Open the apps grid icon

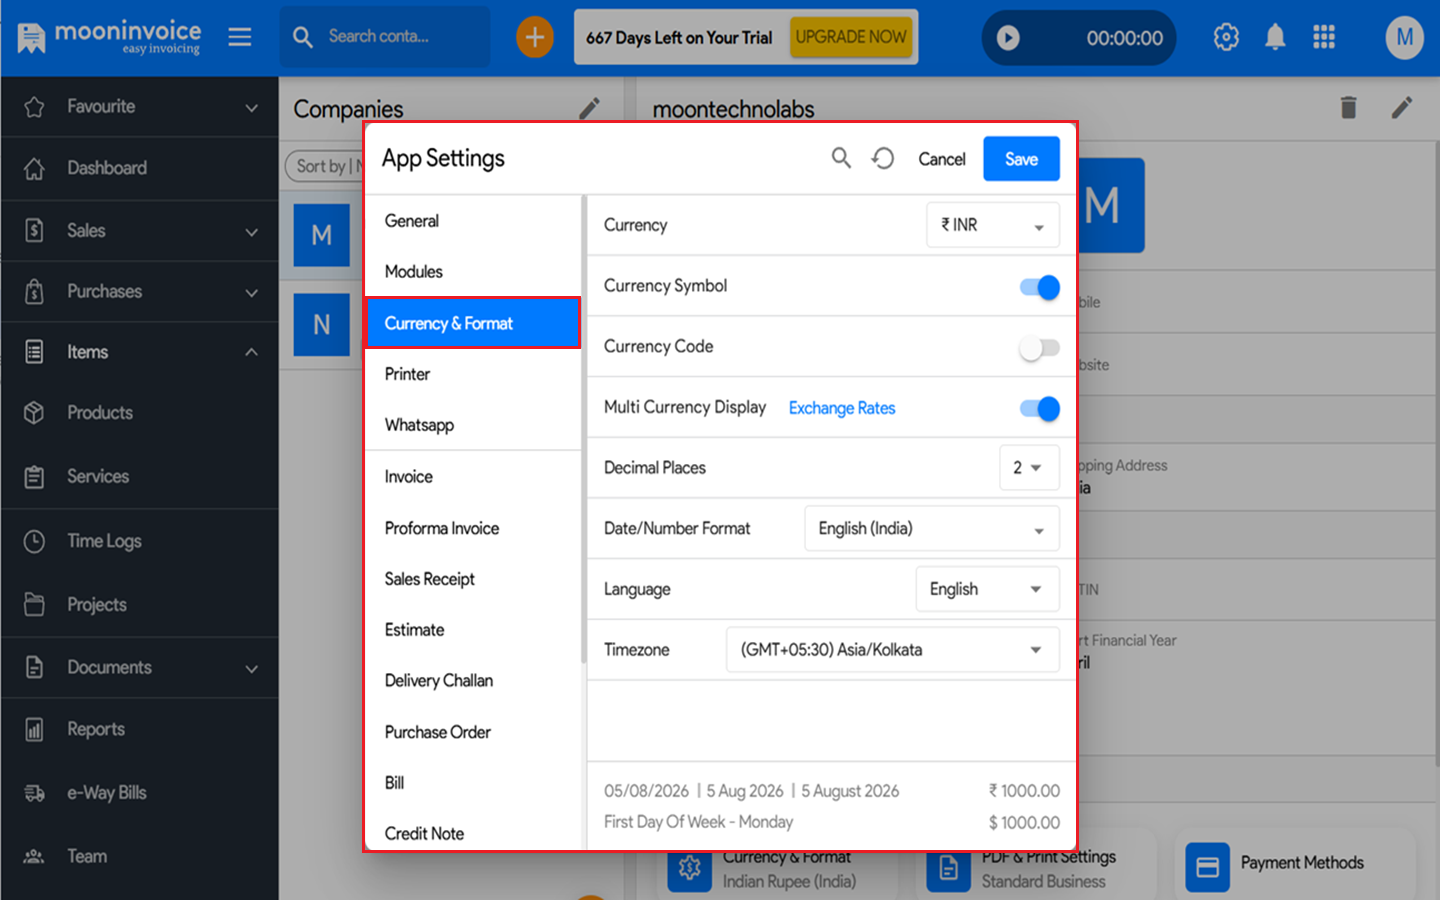(x=1324, y=37)
